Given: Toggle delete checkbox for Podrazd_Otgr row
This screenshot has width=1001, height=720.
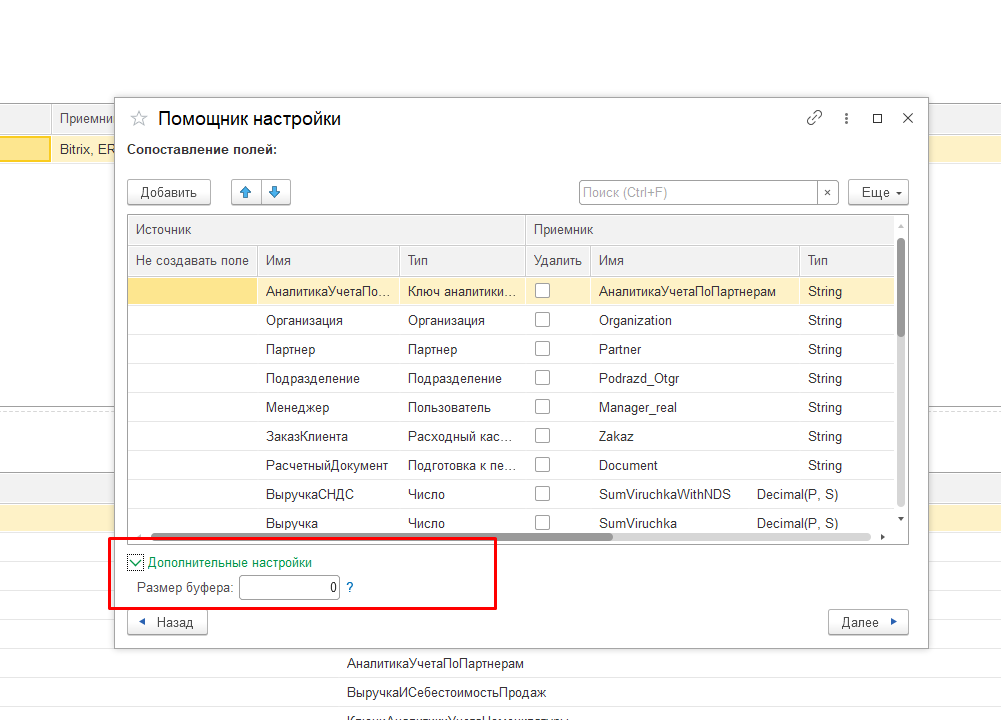Looking at the screenshot, I should [543, 378].
